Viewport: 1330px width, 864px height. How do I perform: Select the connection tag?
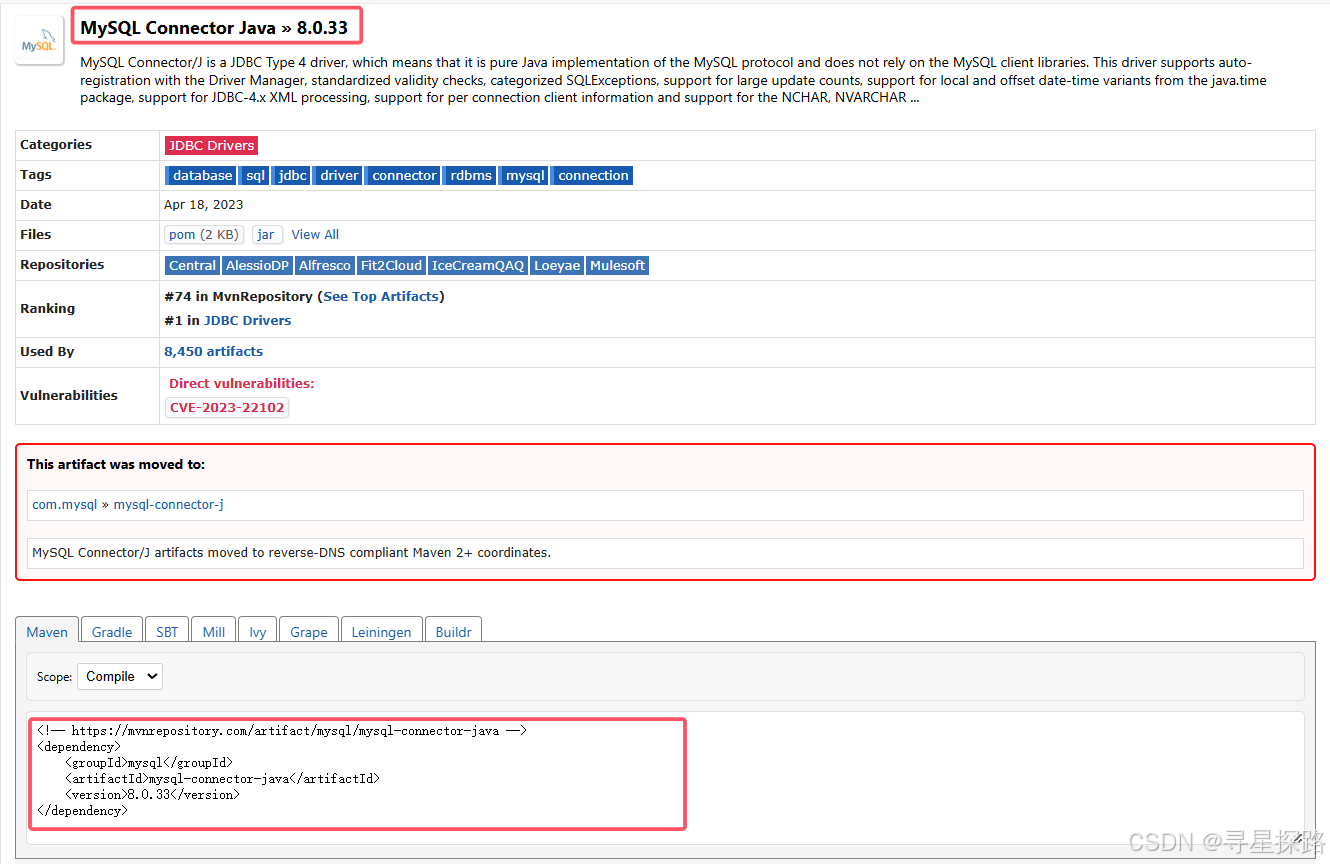click(x=593, y=176)
